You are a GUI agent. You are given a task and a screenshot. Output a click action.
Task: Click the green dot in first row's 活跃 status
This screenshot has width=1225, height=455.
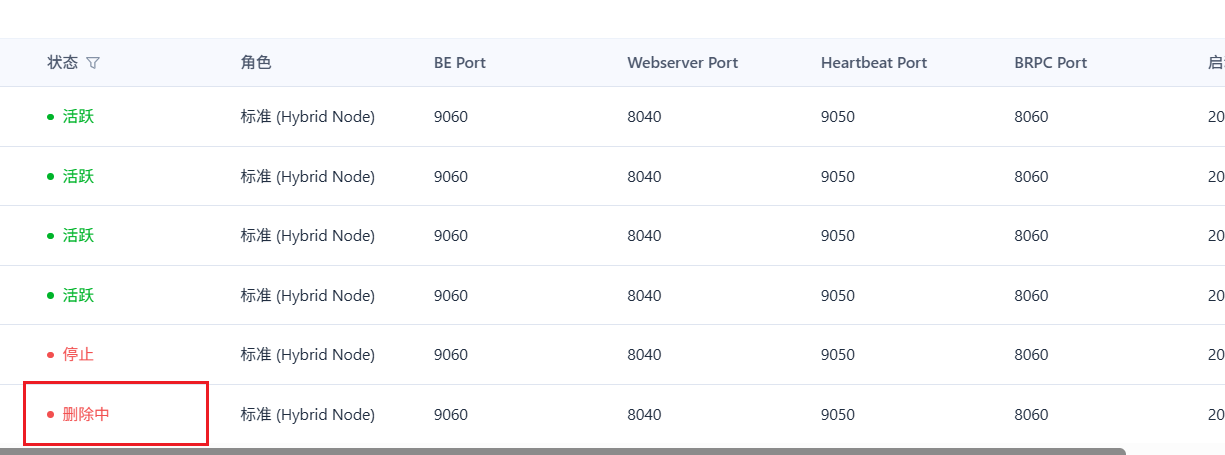[x=51, y=117]
